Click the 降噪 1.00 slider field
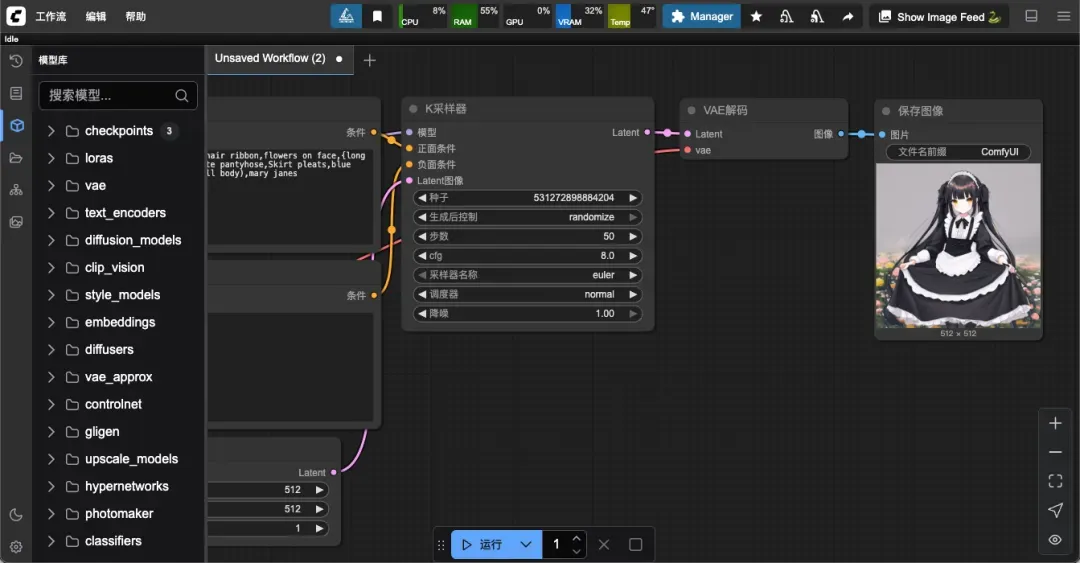The height and width of the screenshot is (563, 1080). (528, 314)
